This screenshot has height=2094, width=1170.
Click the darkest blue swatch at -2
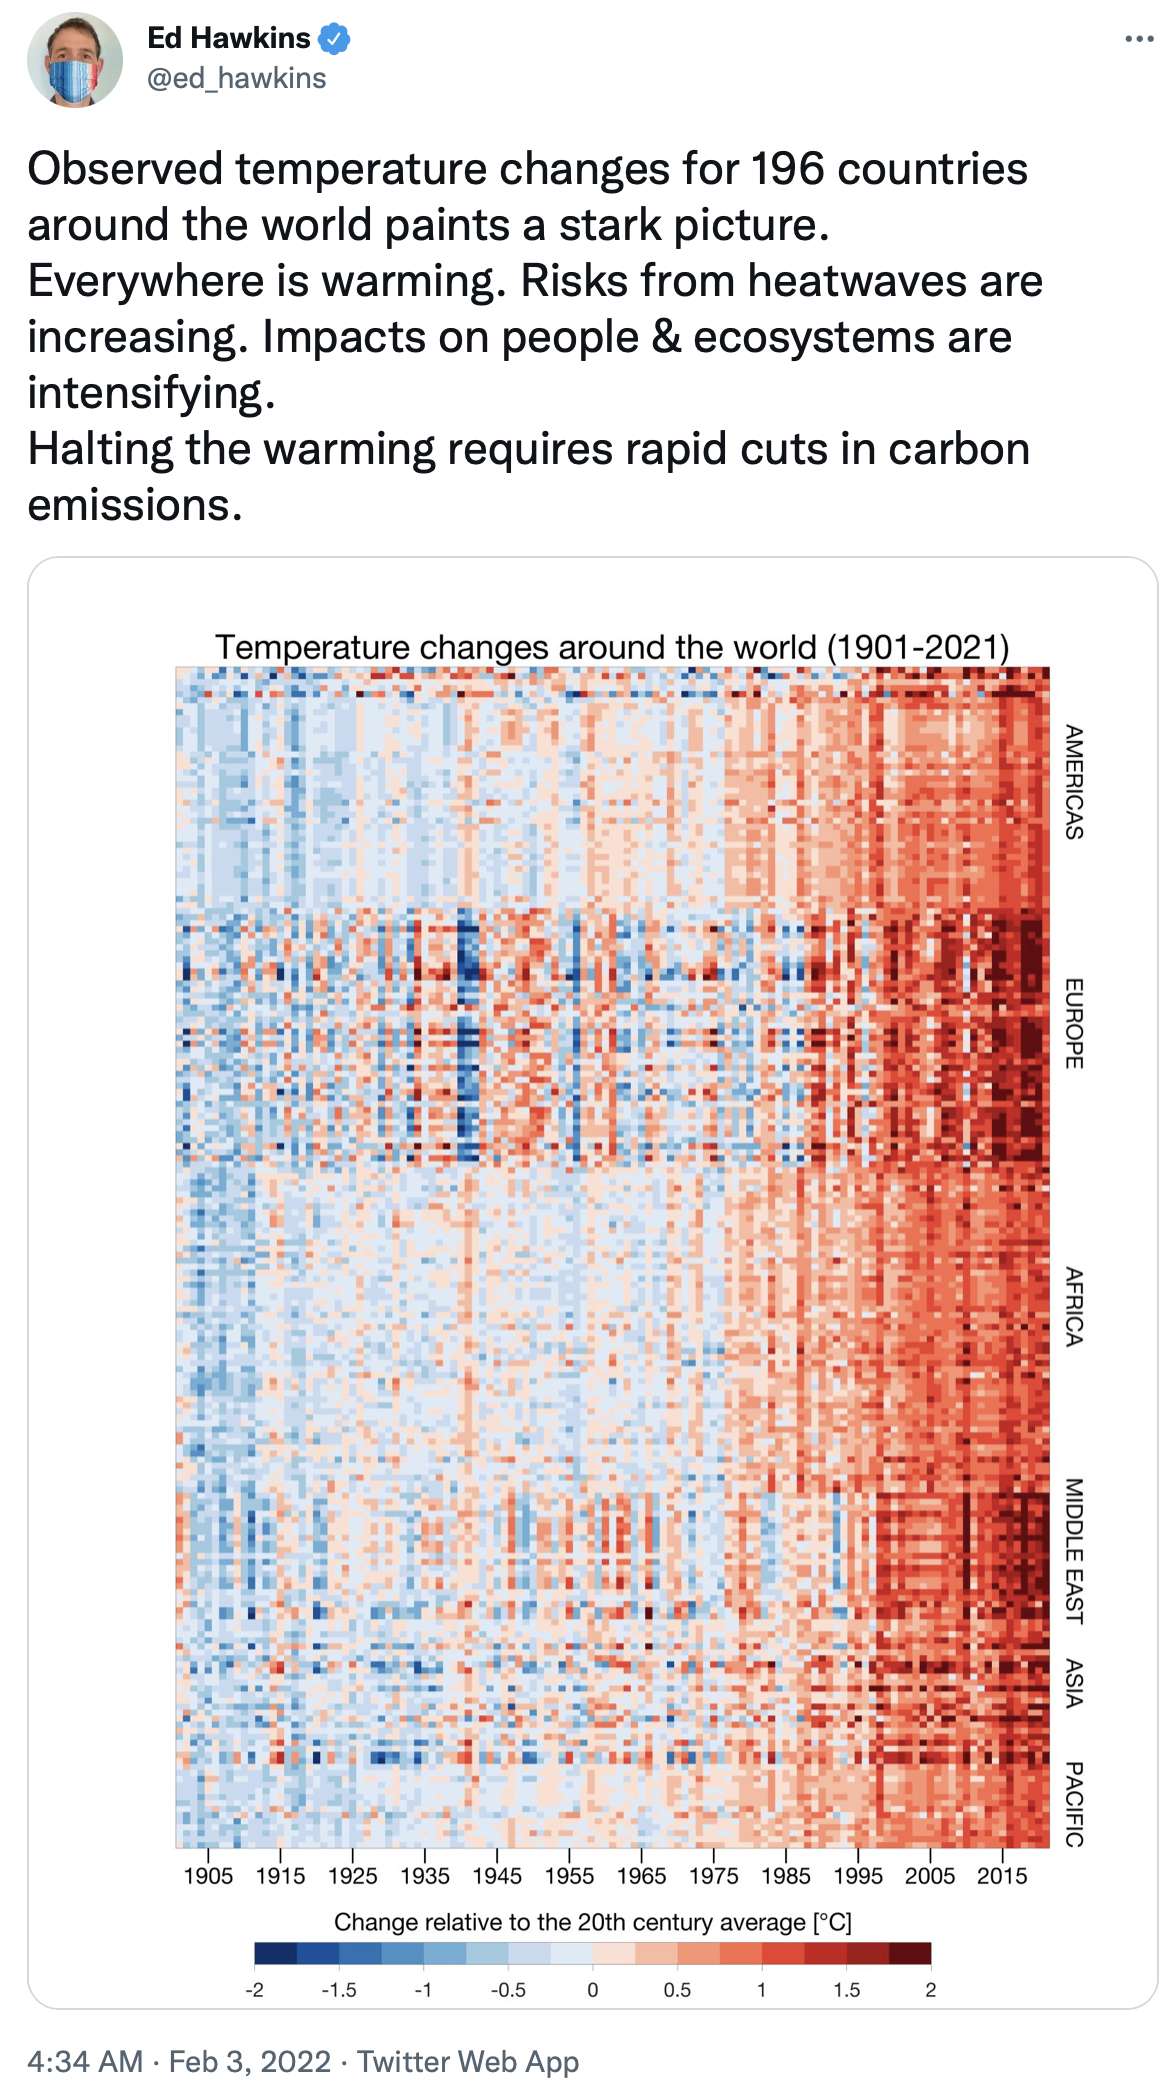point(276,1953)
